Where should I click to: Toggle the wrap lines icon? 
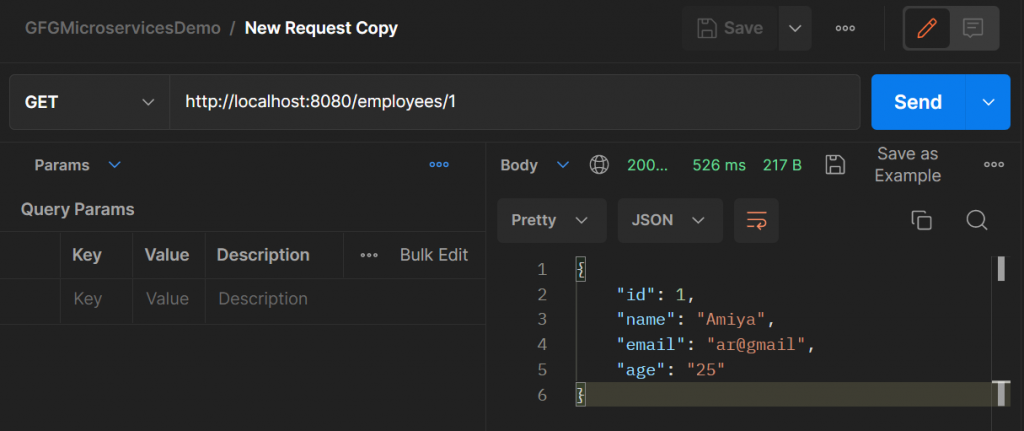756,220
